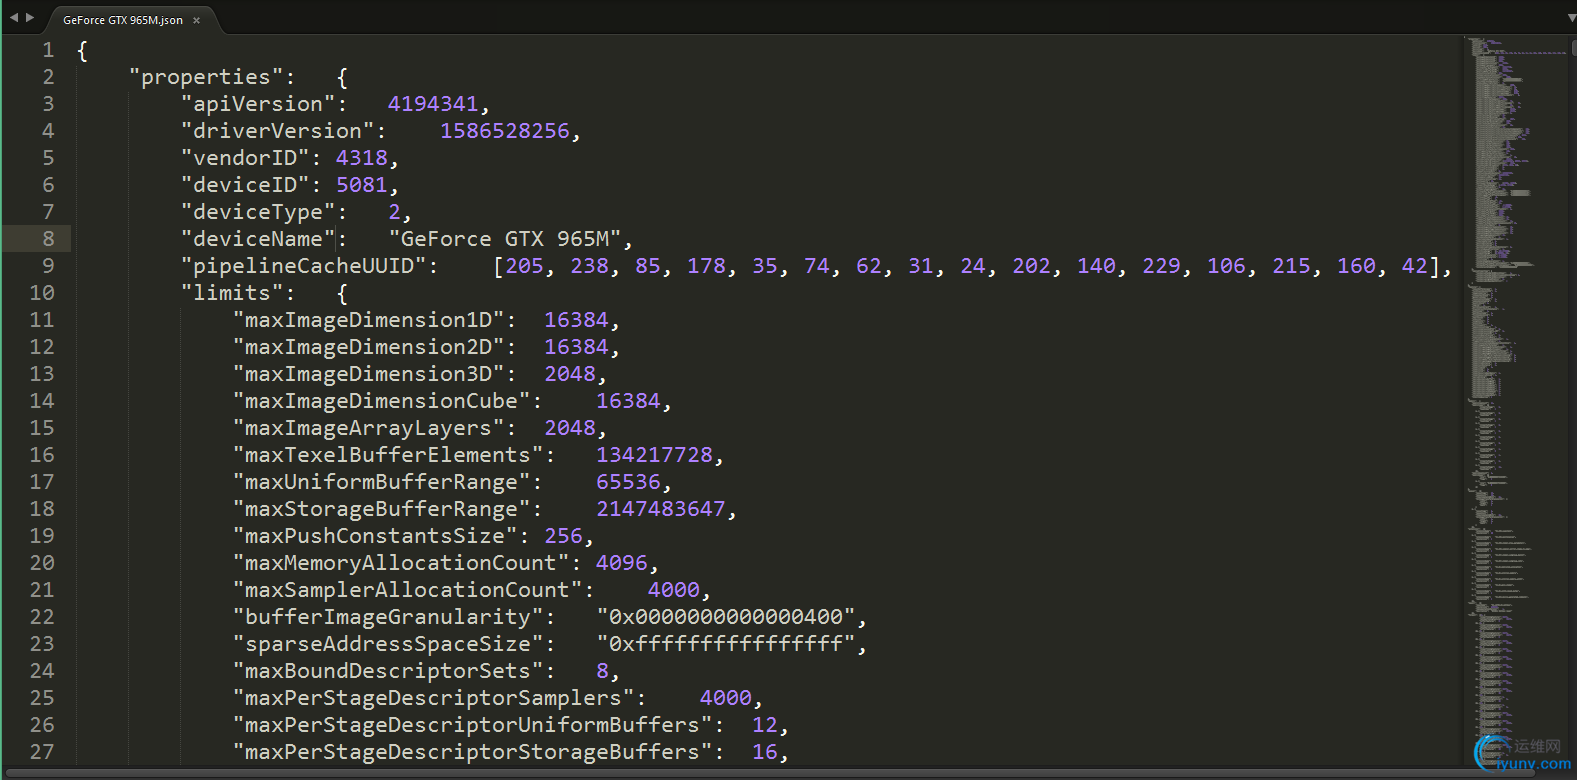Image resolution: width=1577 pixels, height=780 pixels.
Task: Click the "maxSamplerAllocationCount" key
Action: pos(407,590)
